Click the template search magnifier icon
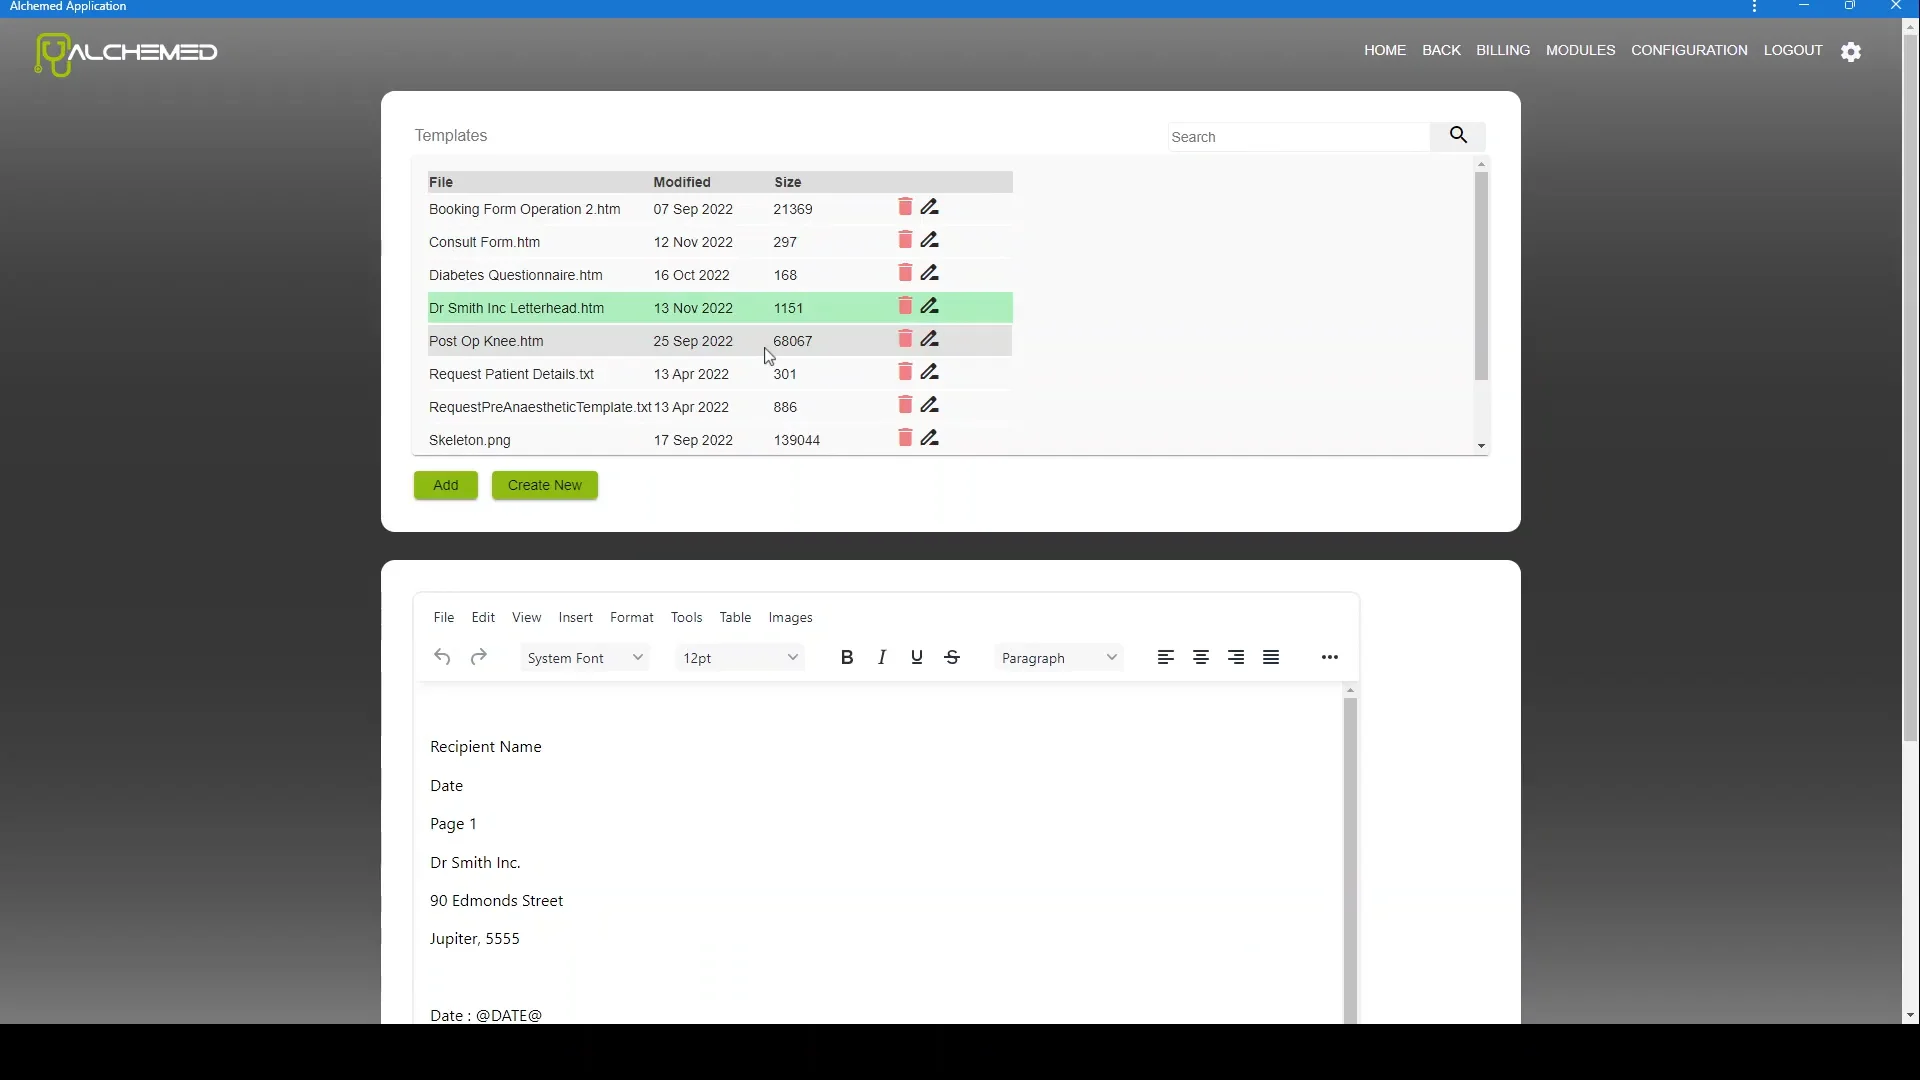Image resolution: width=1920 pixels, height=1080 pixels. (x=1458, y=135)
